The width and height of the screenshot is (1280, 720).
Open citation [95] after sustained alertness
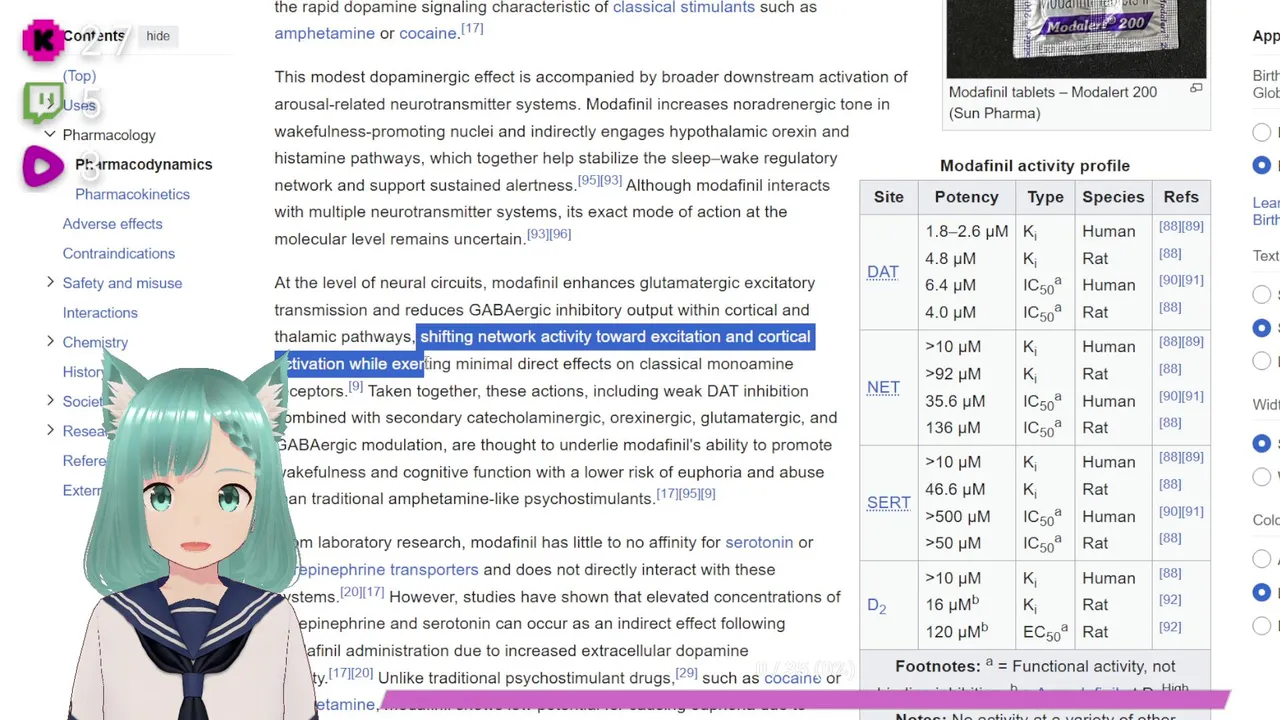[x=588, y=180]
